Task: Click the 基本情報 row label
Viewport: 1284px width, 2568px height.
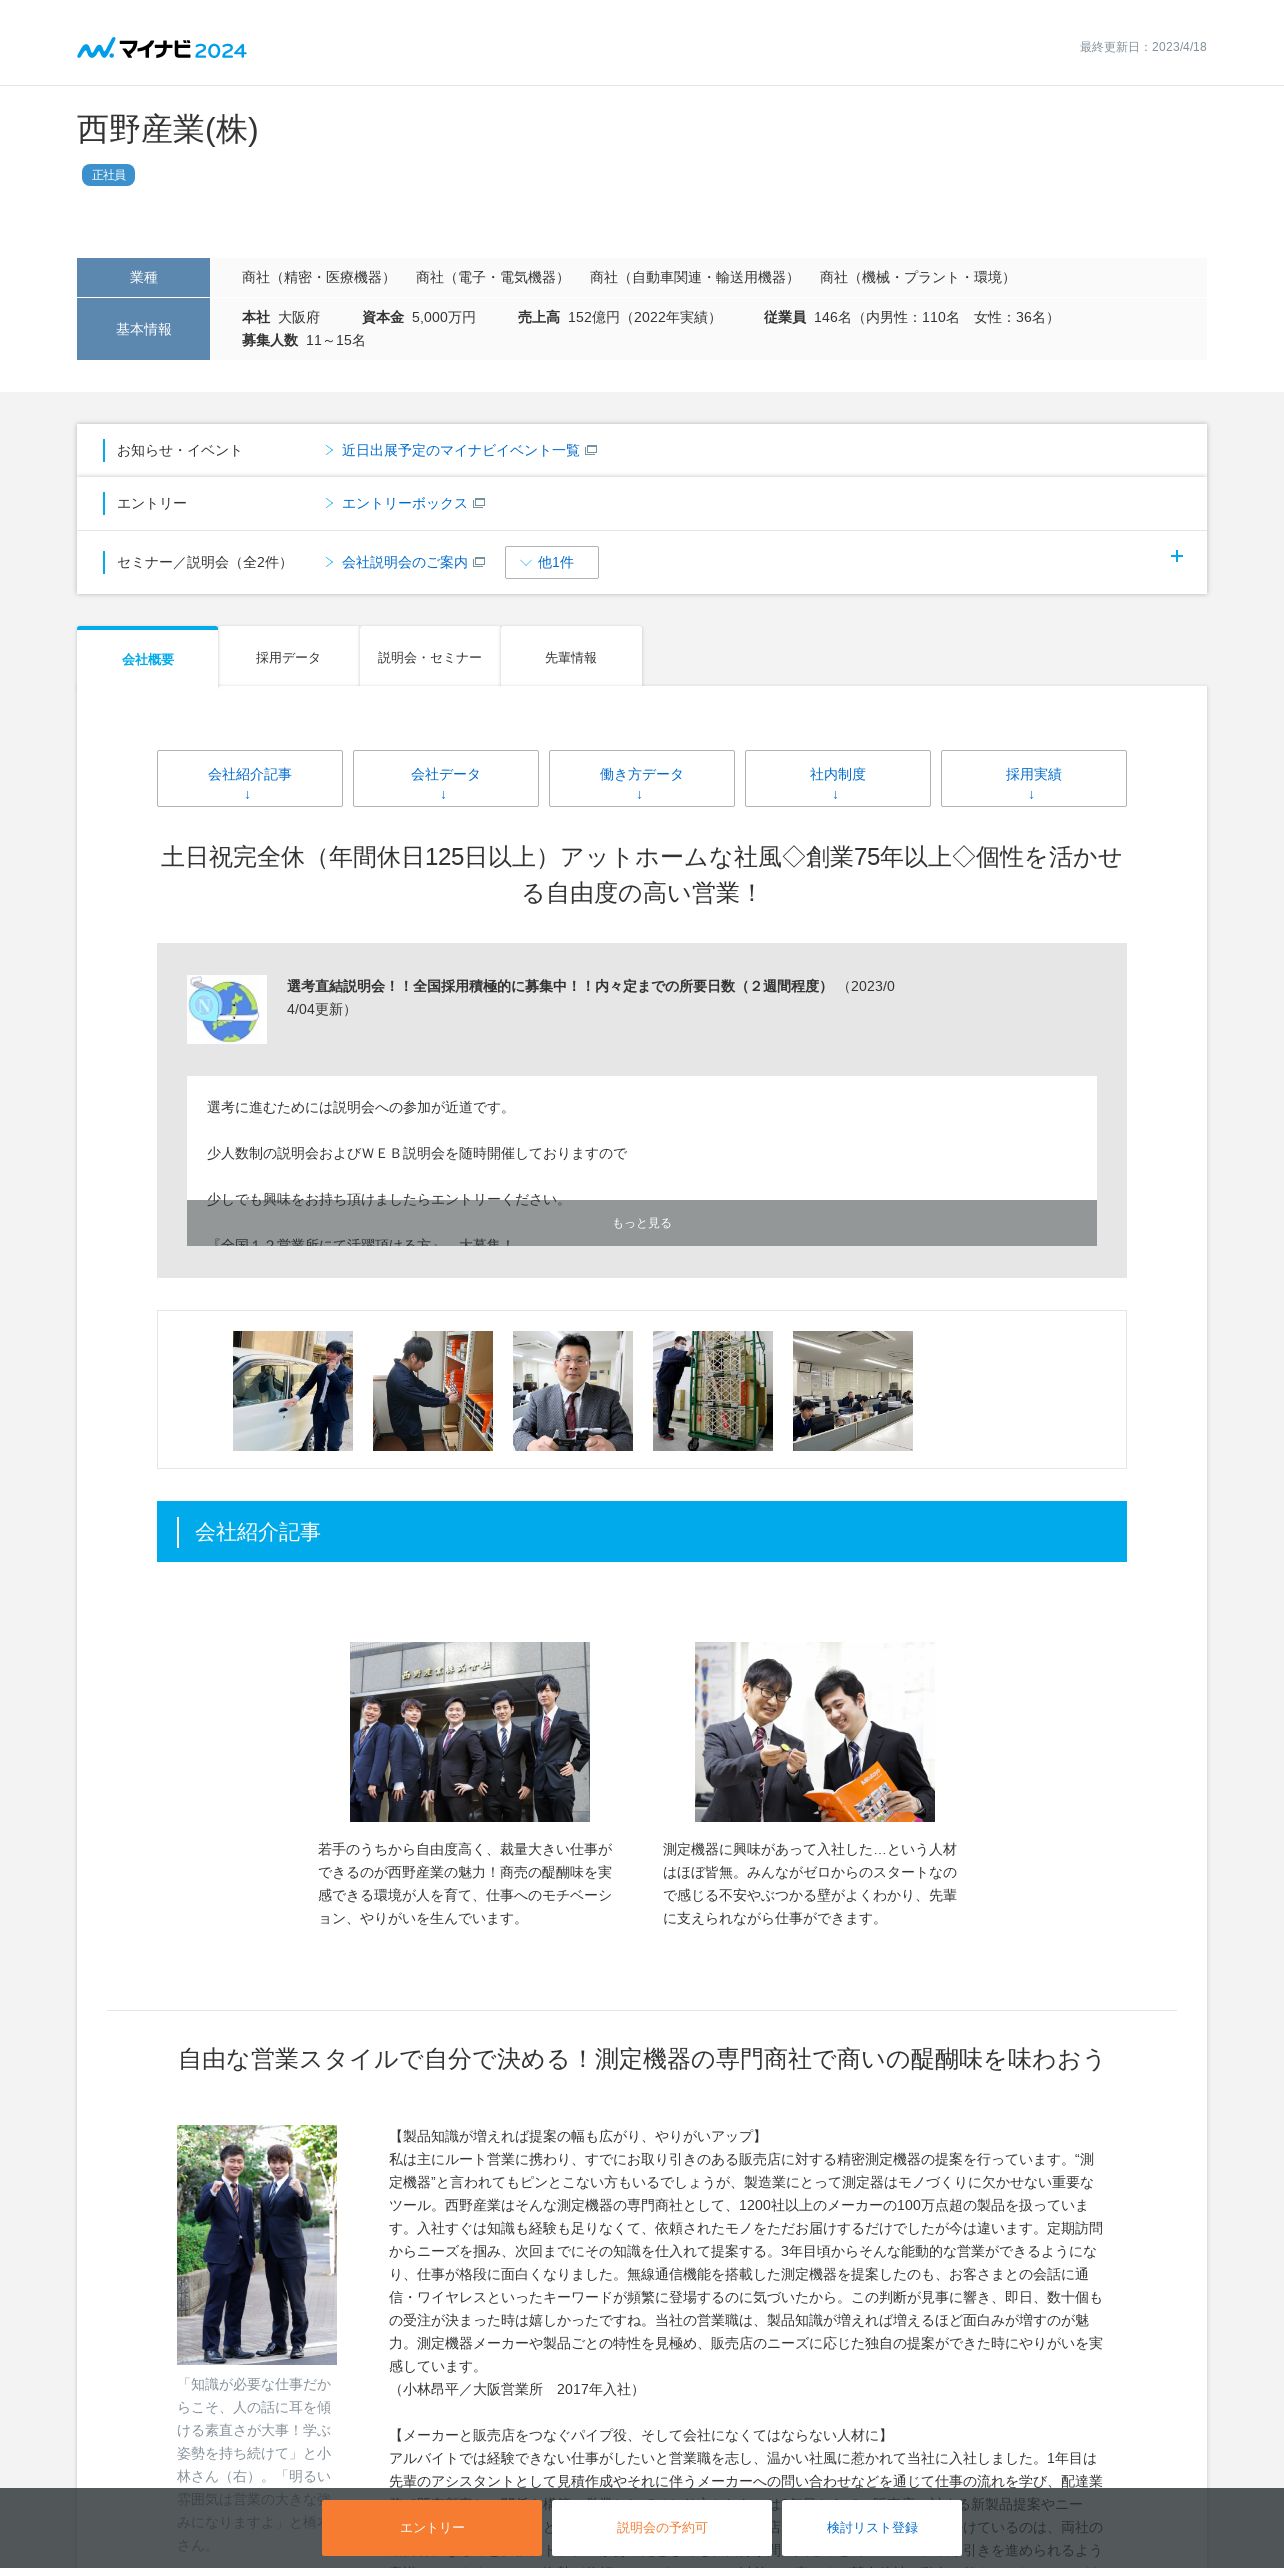Action: (143, 329)
